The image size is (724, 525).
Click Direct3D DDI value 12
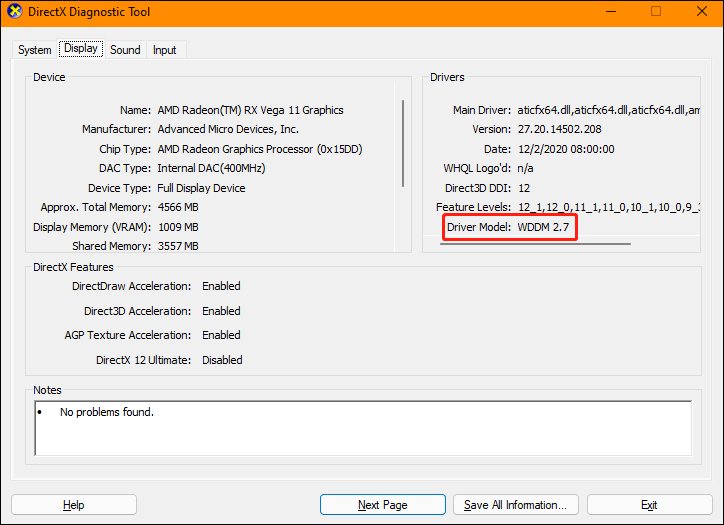click(524, 188)
